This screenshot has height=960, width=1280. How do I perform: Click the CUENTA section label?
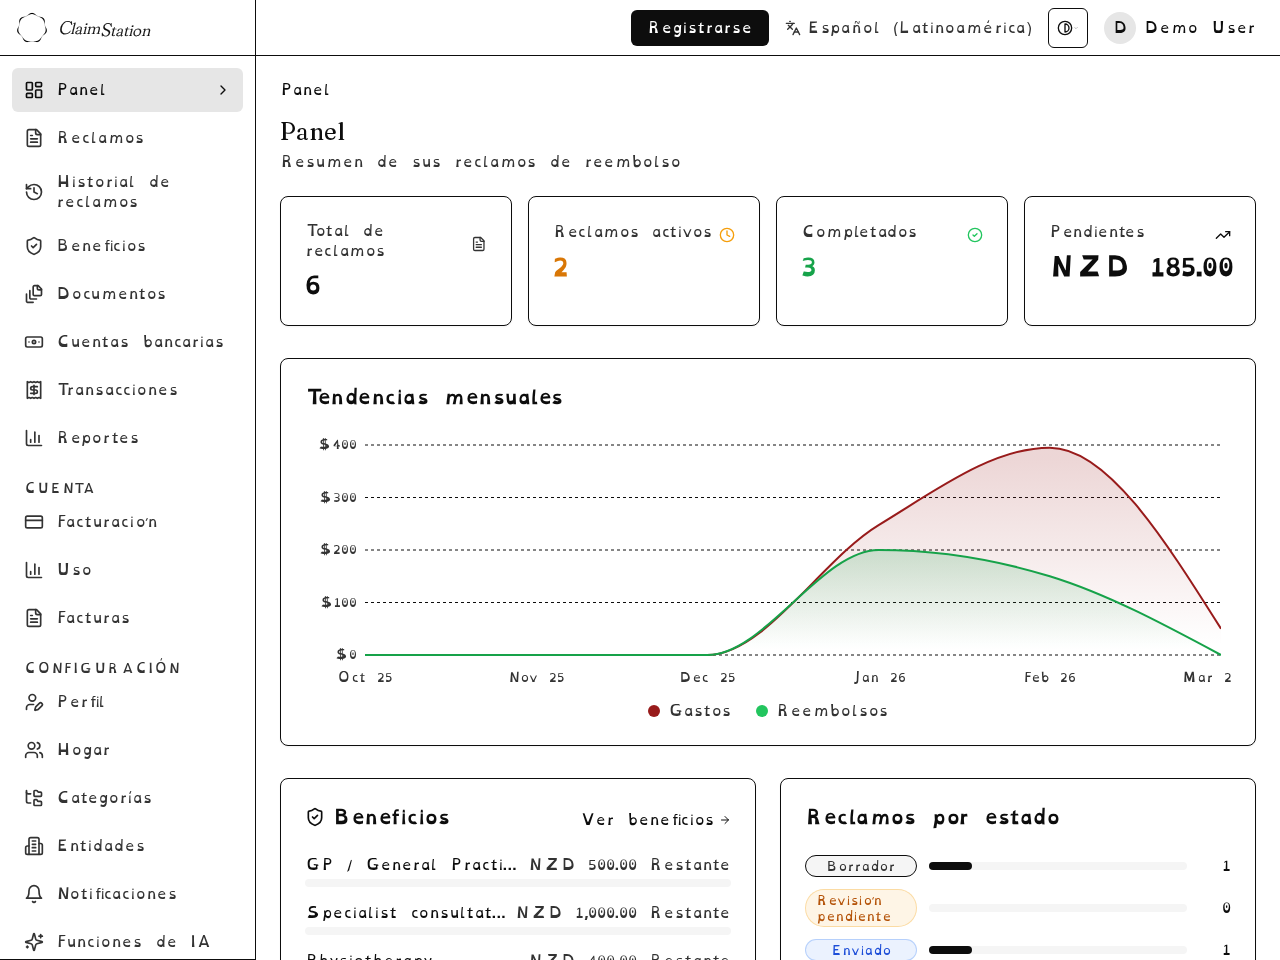pyautogui.click(x=60, y=488)
